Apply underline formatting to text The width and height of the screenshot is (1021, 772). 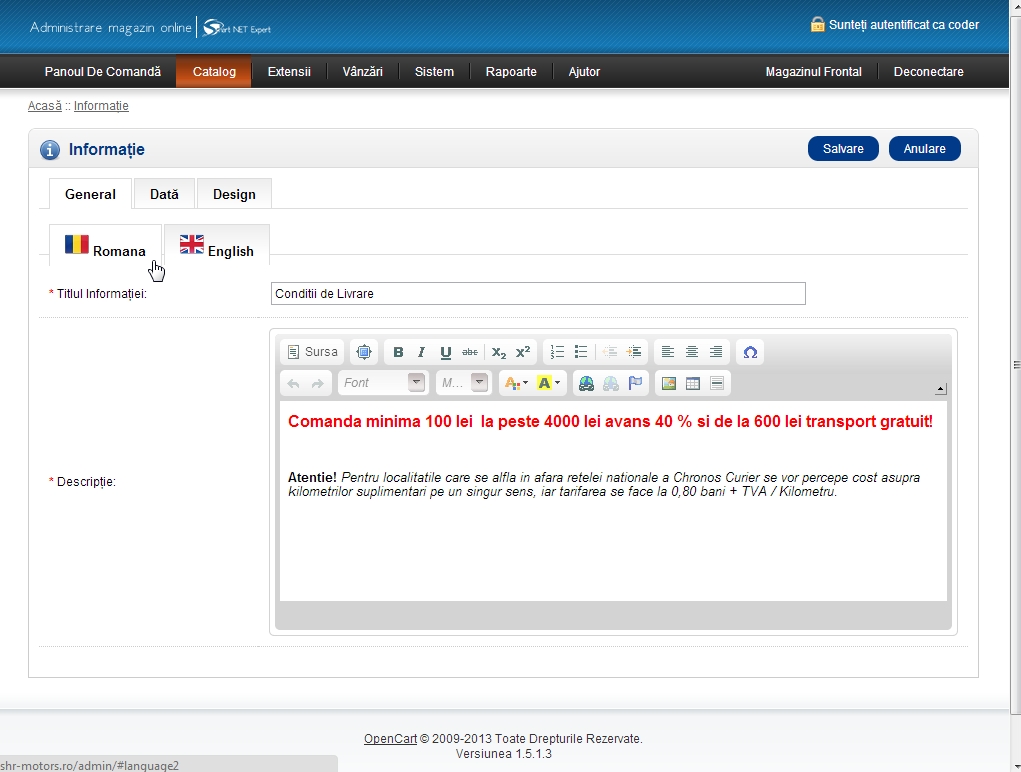(445, 352)
